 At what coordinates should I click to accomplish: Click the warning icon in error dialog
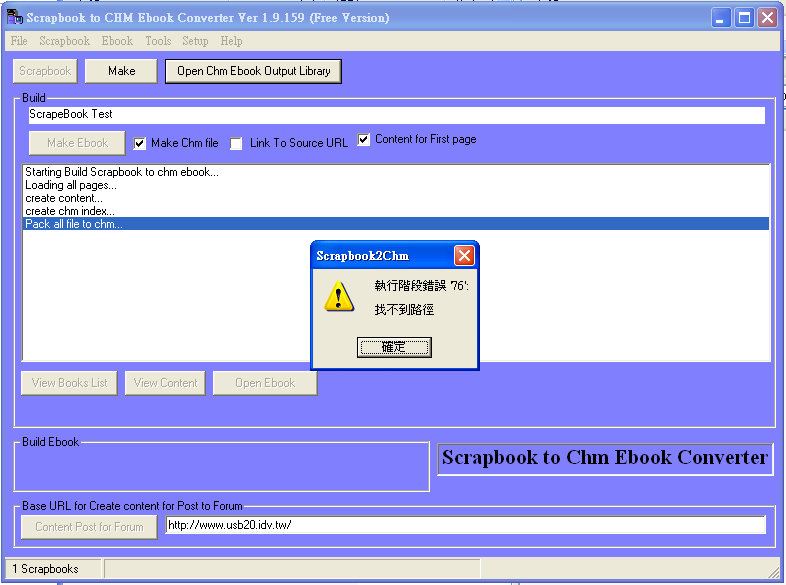coord(339,296)
